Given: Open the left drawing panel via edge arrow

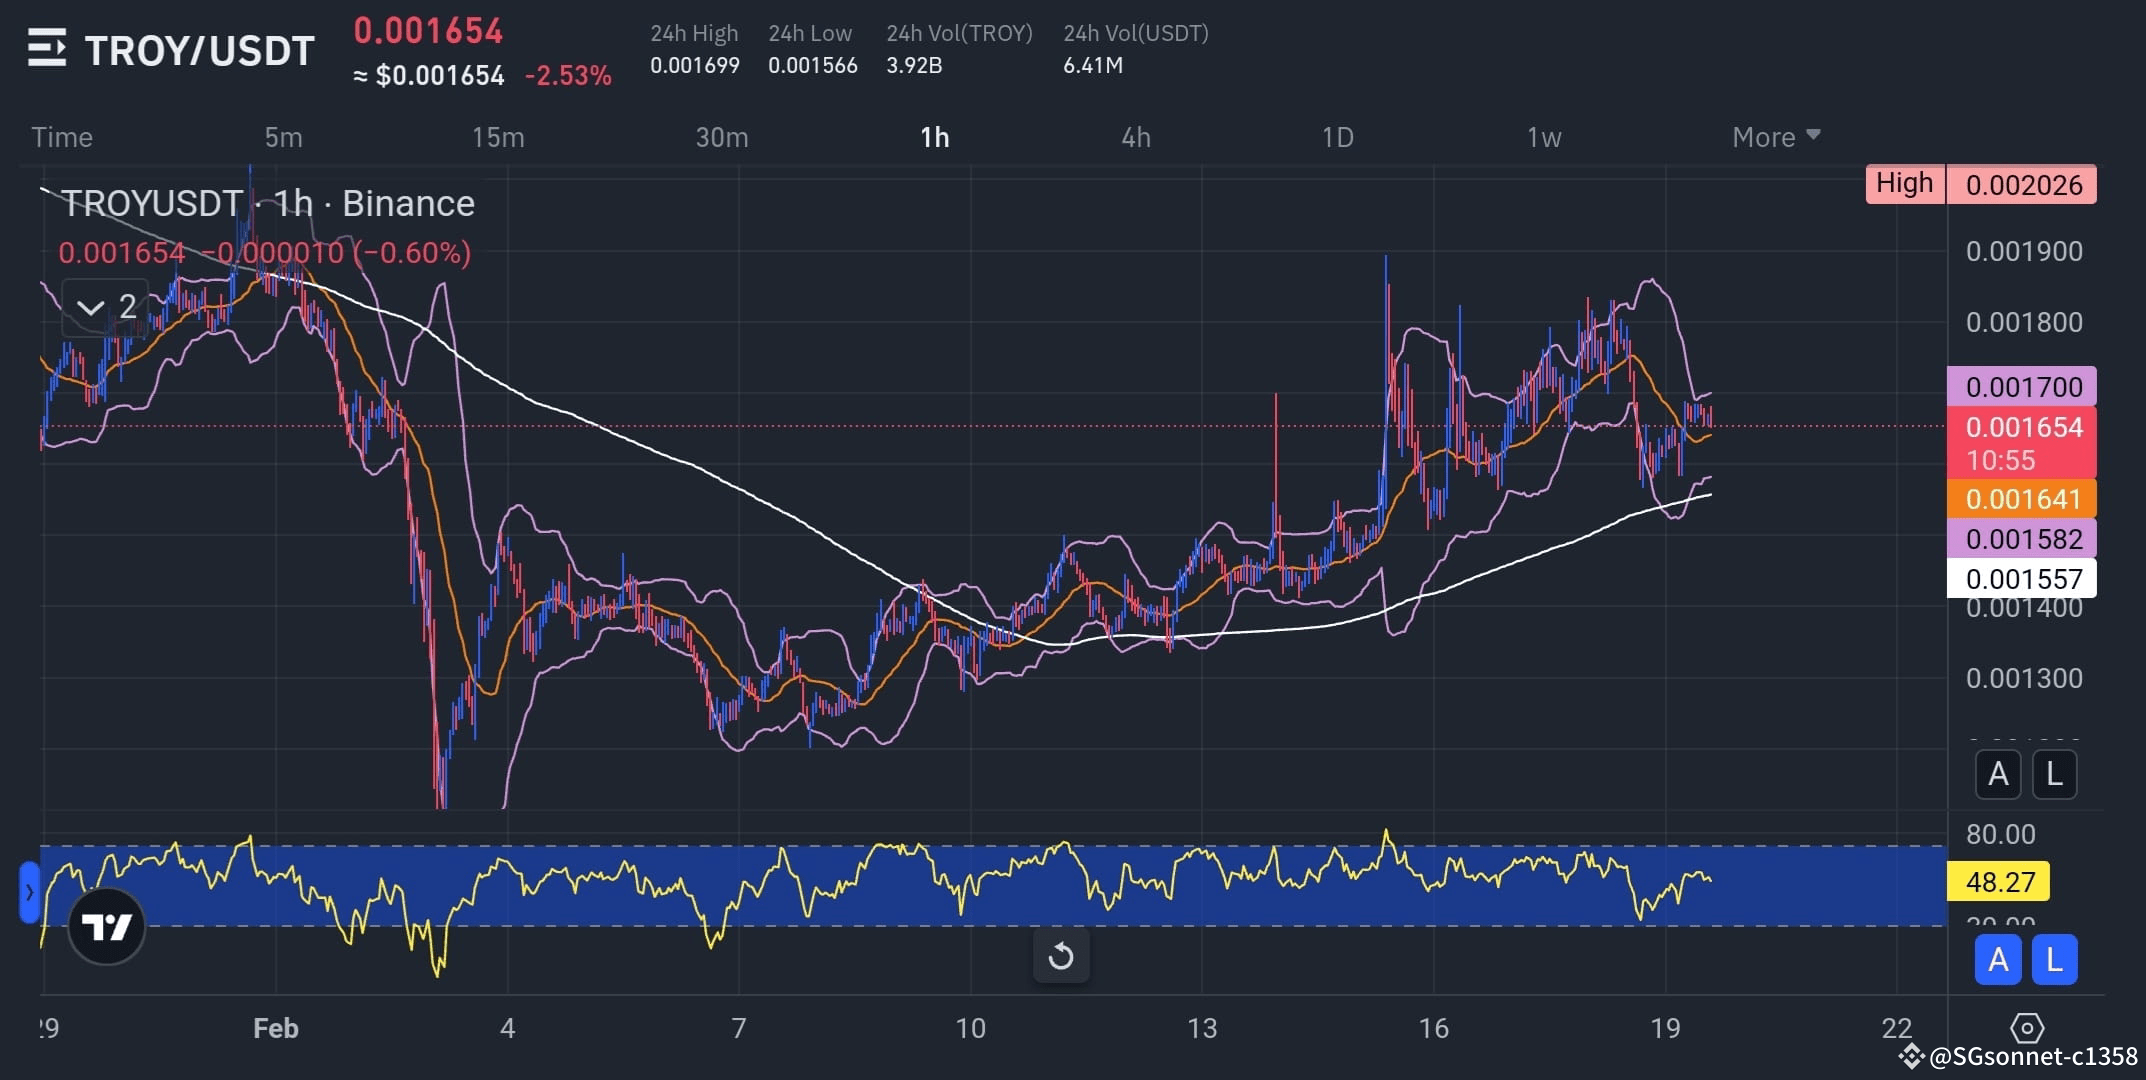Looking at the screenshot, I should click(x=30, y=893).
